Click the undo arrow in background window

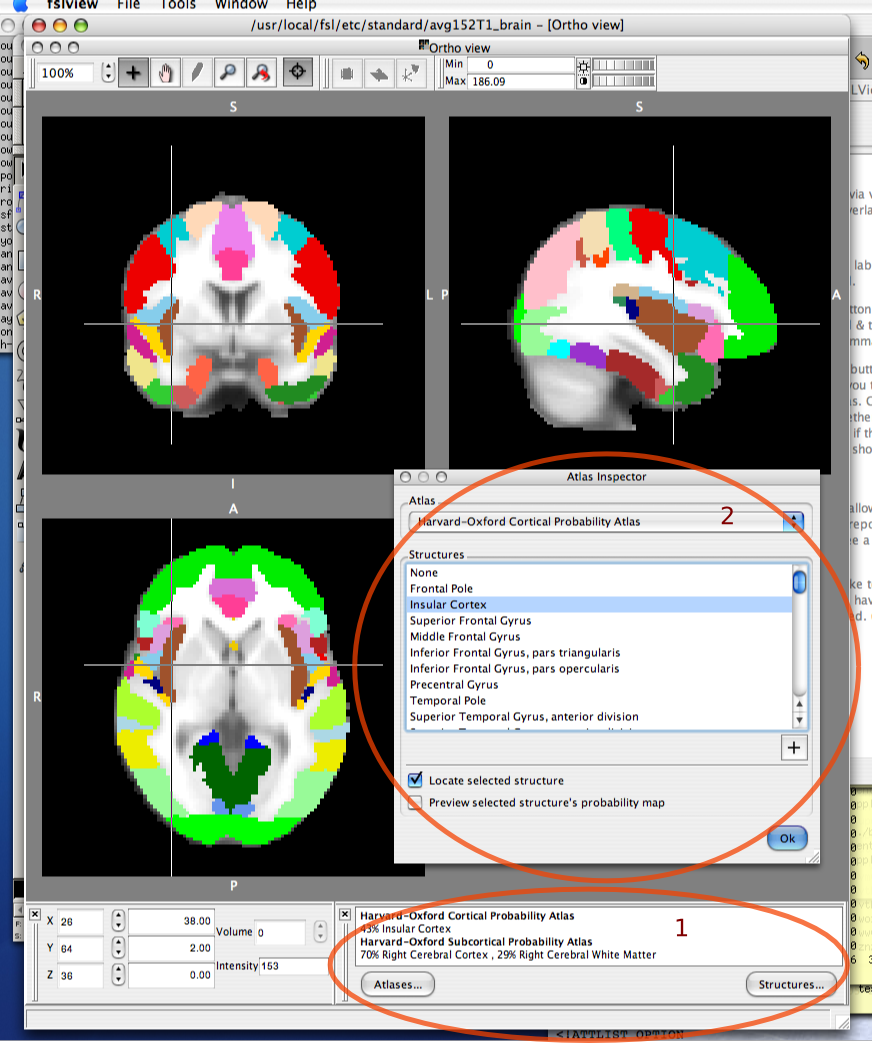tap(862, 61)
